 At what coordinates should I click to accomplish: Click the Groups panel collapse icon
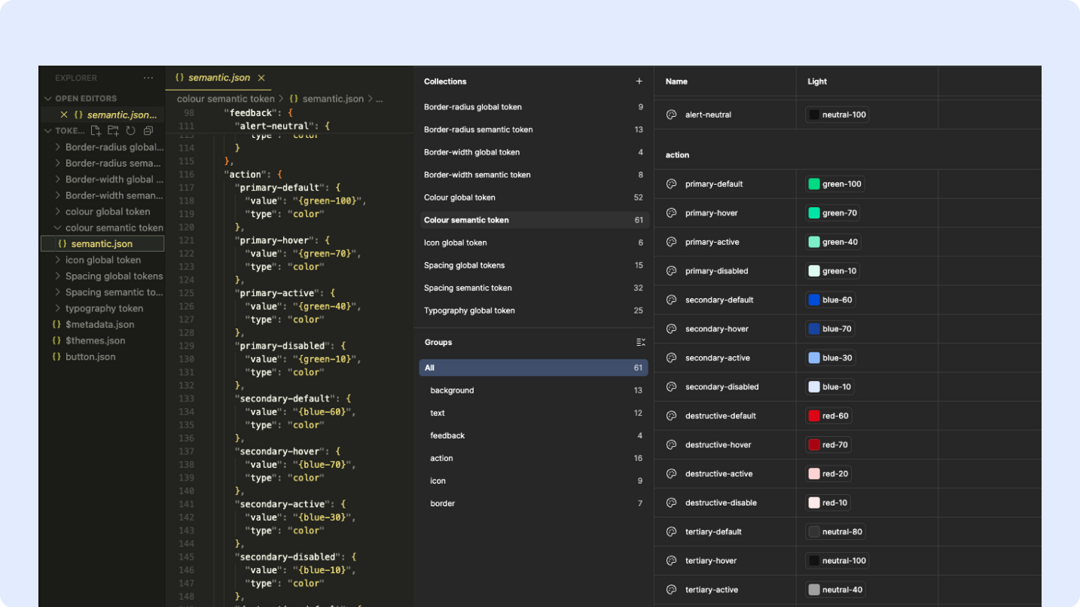click(640, 342)
